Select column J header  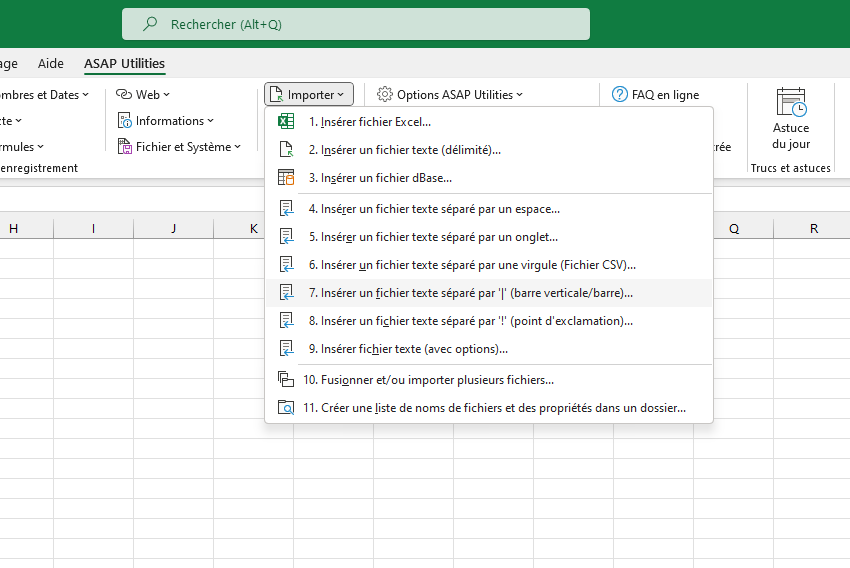tap(173, 229)
